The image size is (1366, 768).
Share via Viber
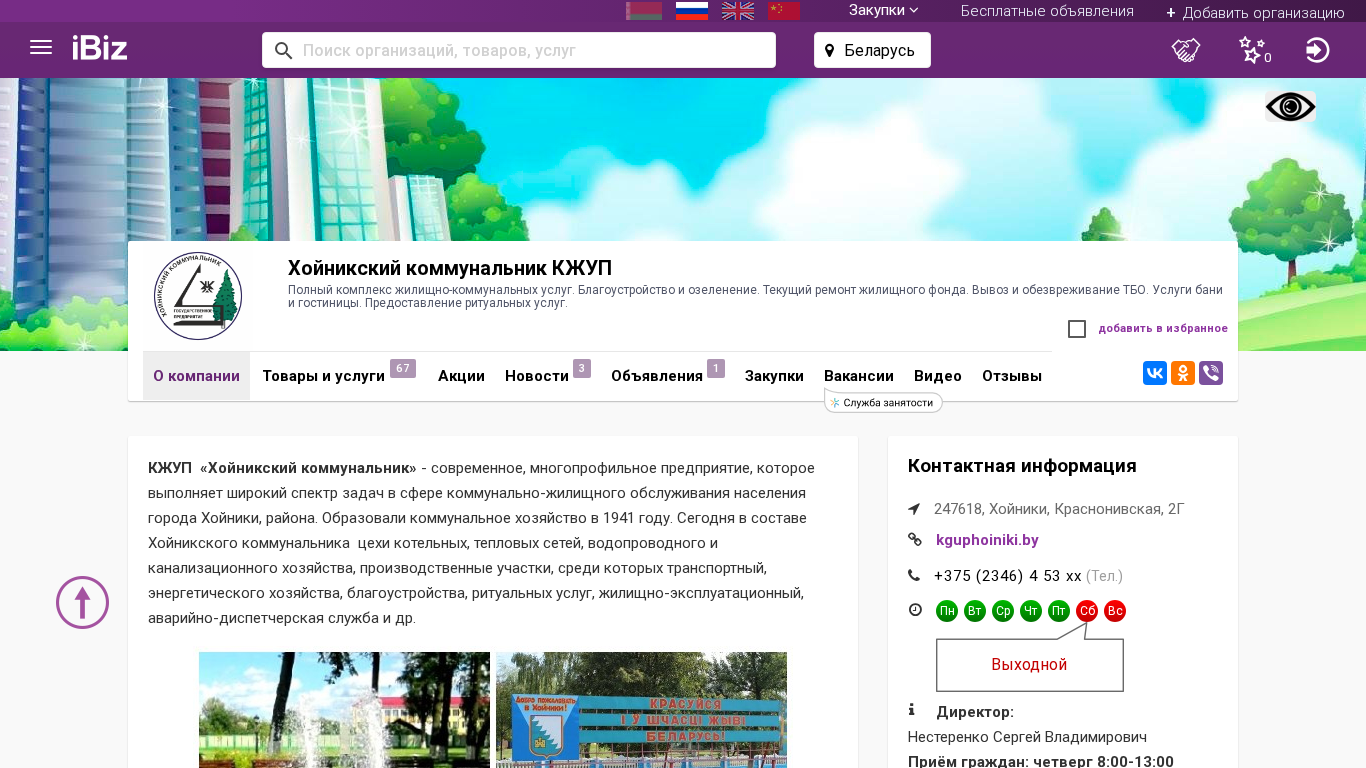click(1211, 373)
